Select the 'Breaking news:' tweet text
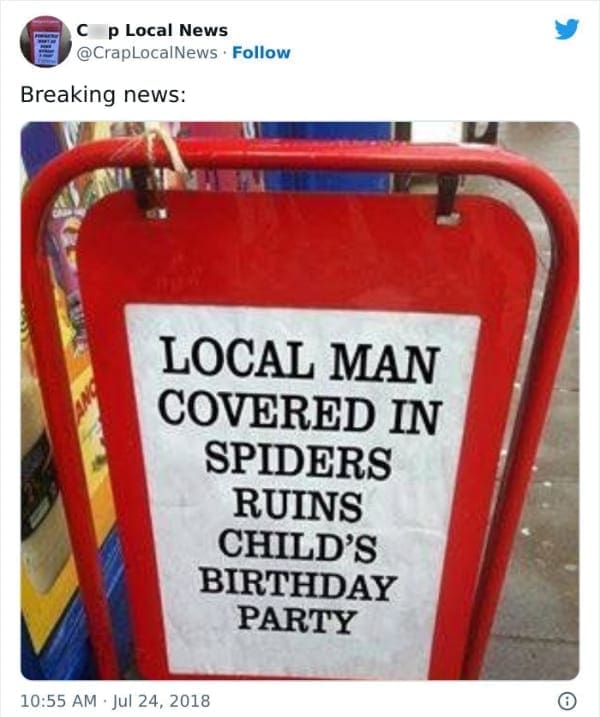 coord(103,95)
